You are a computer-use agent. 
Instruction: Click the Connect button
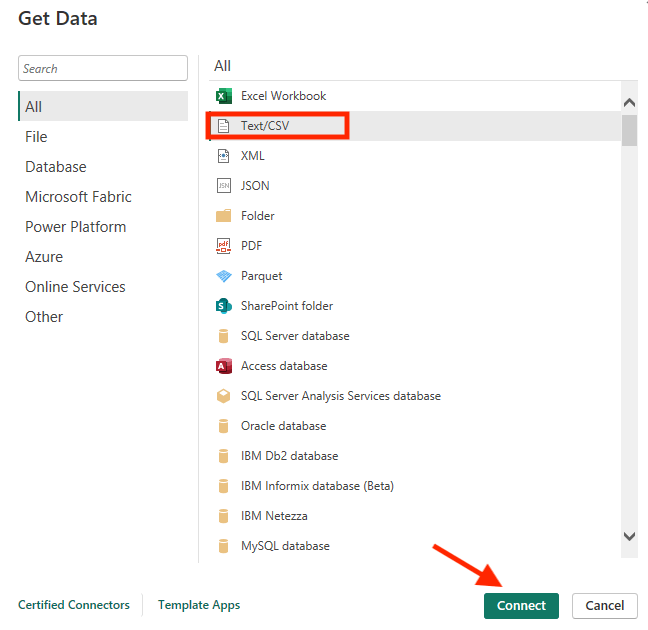(521, 606)
